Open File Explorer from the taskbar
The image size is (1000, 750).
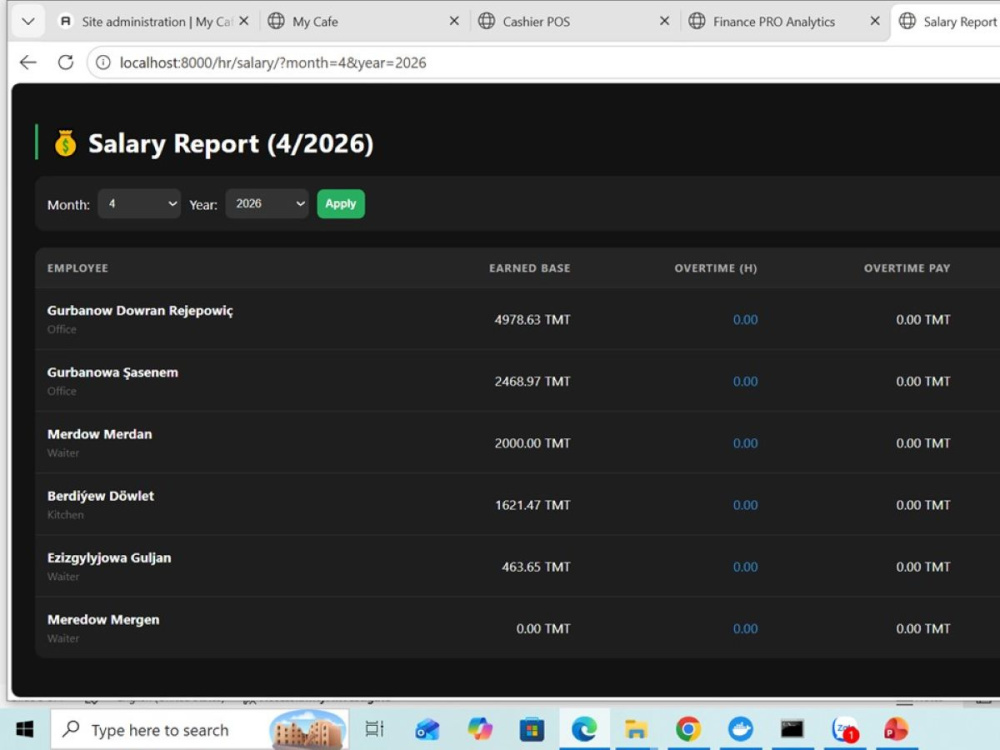tap(636, 729)
